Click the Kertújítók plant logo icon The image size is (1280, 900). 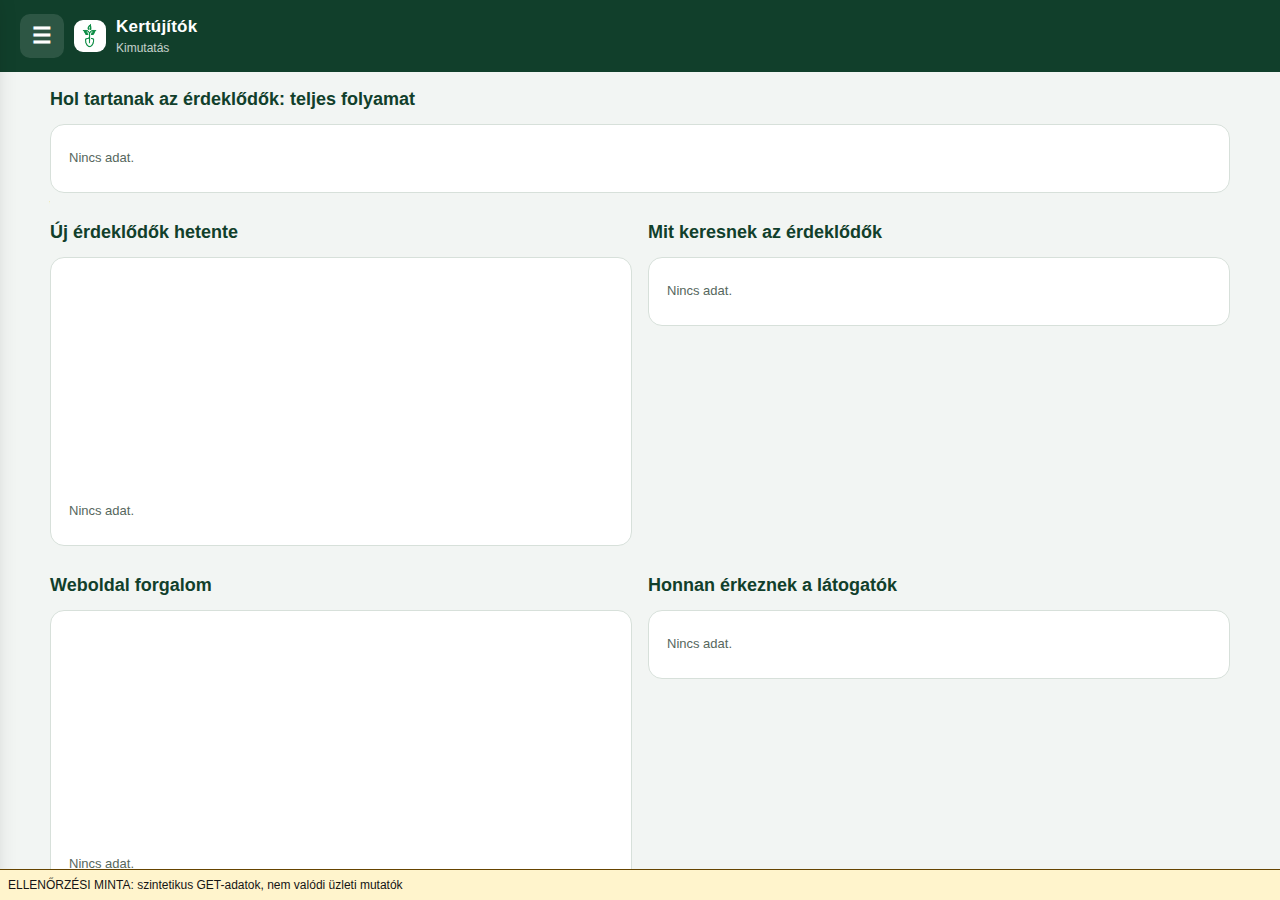[x=90, y=36]
